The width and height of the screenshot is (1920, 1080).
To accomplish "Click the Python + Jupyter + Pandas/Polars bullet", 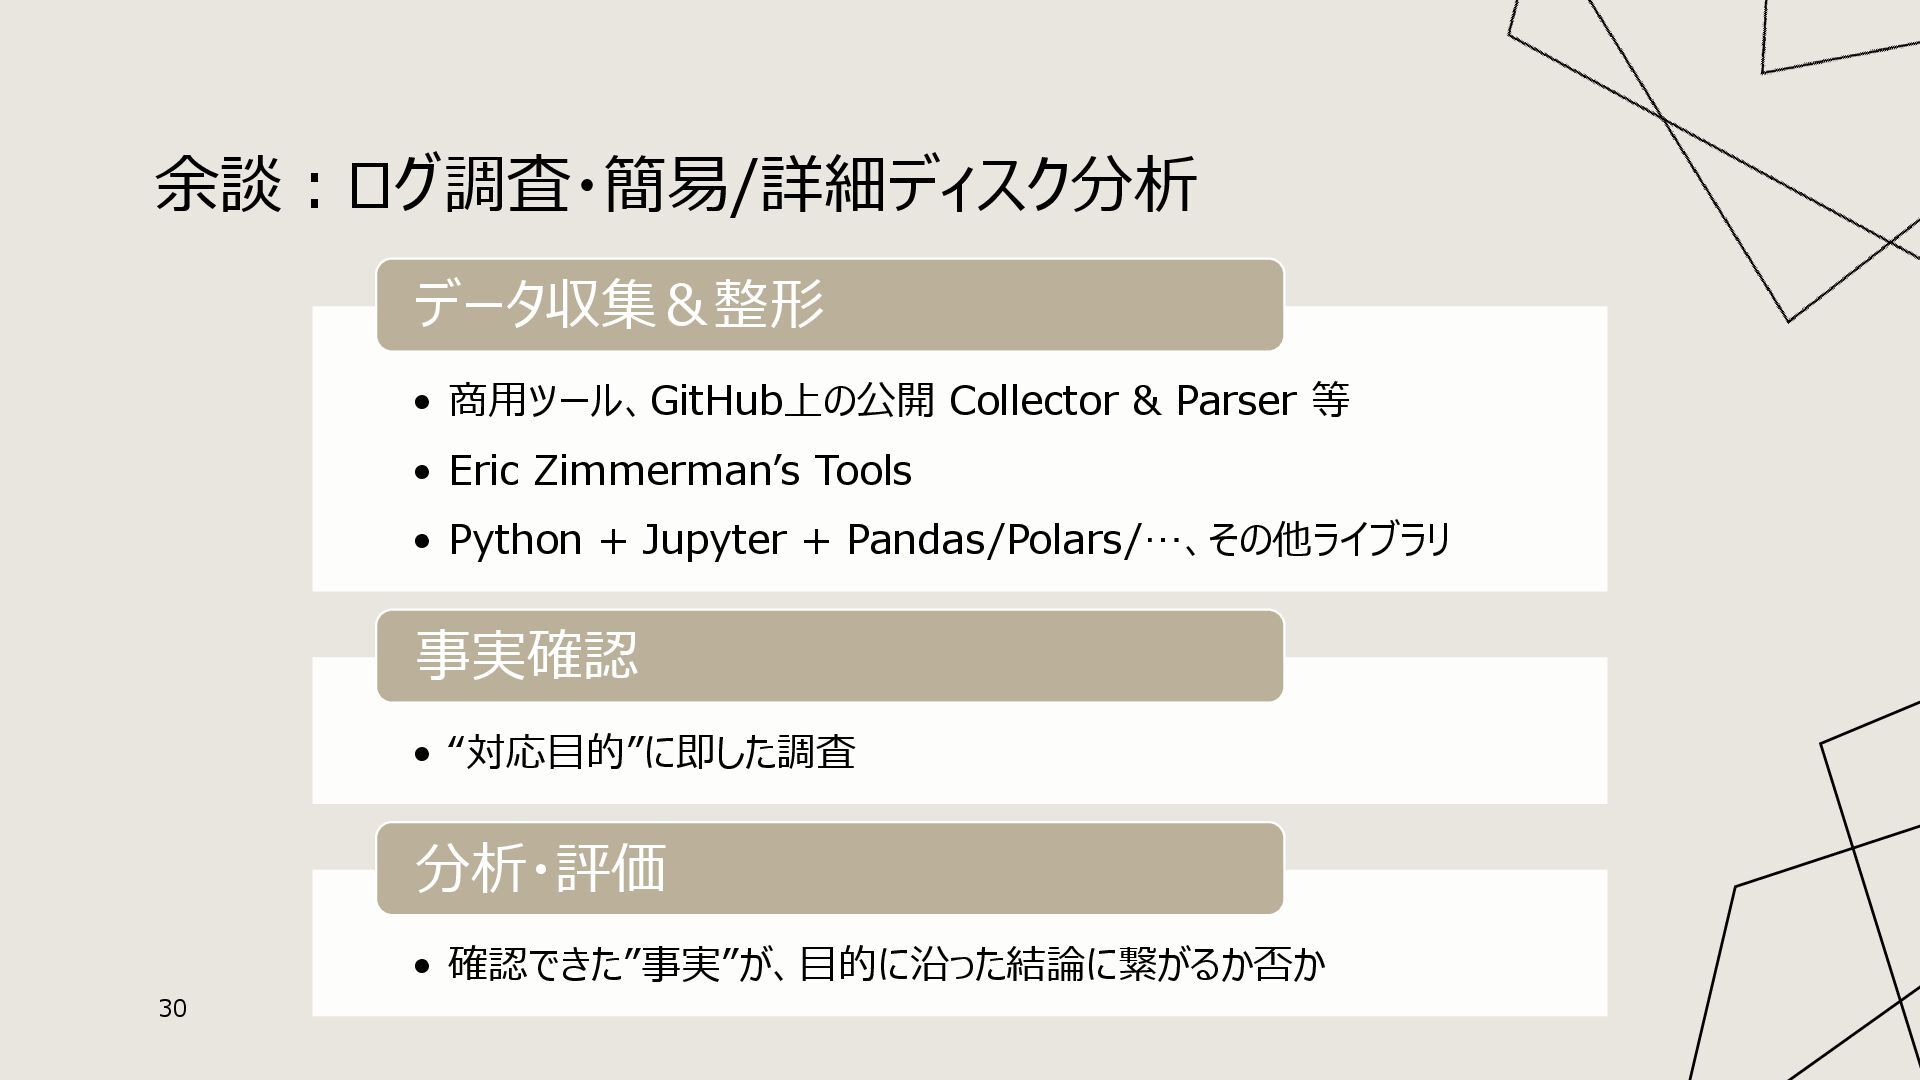I will point(949,541).
